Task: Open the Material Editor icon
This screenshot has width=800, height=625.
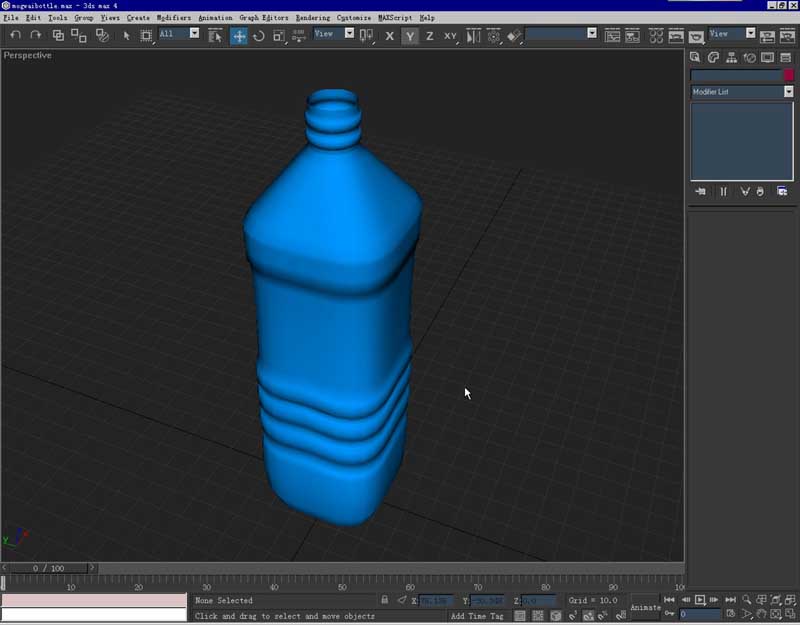Action: point(656,36)
